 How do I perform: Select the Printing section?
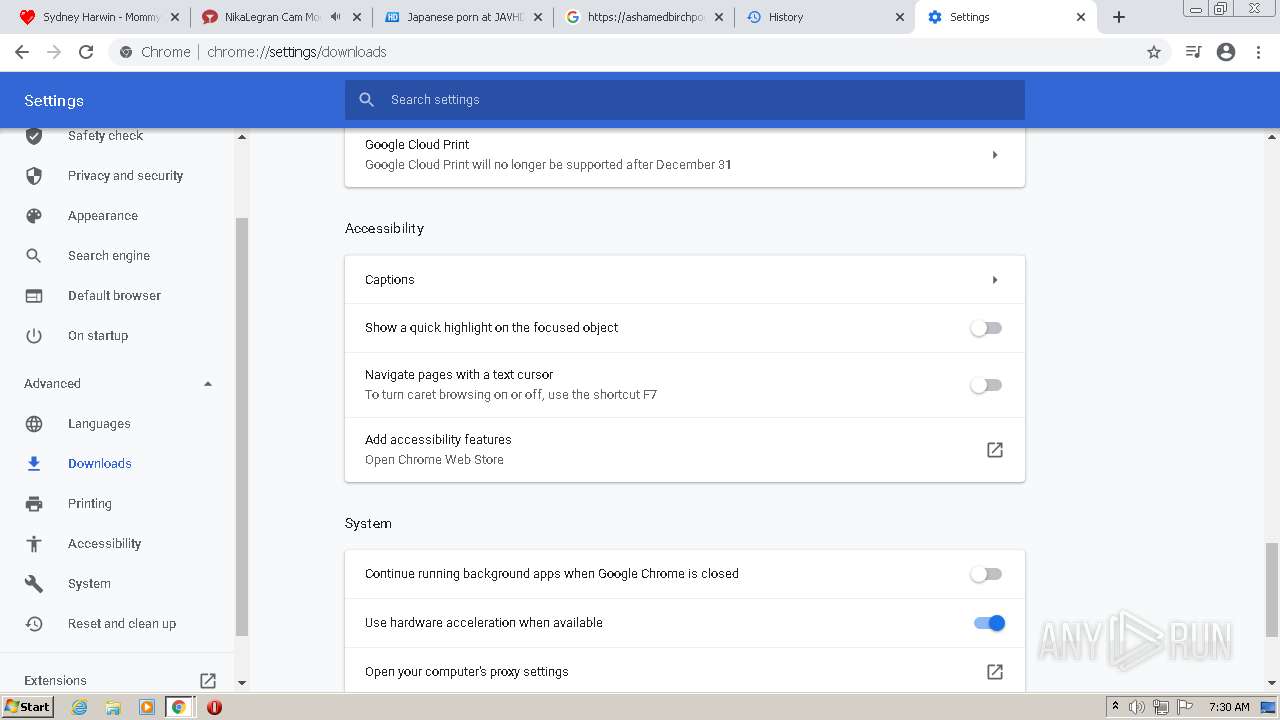click(90, 504)
